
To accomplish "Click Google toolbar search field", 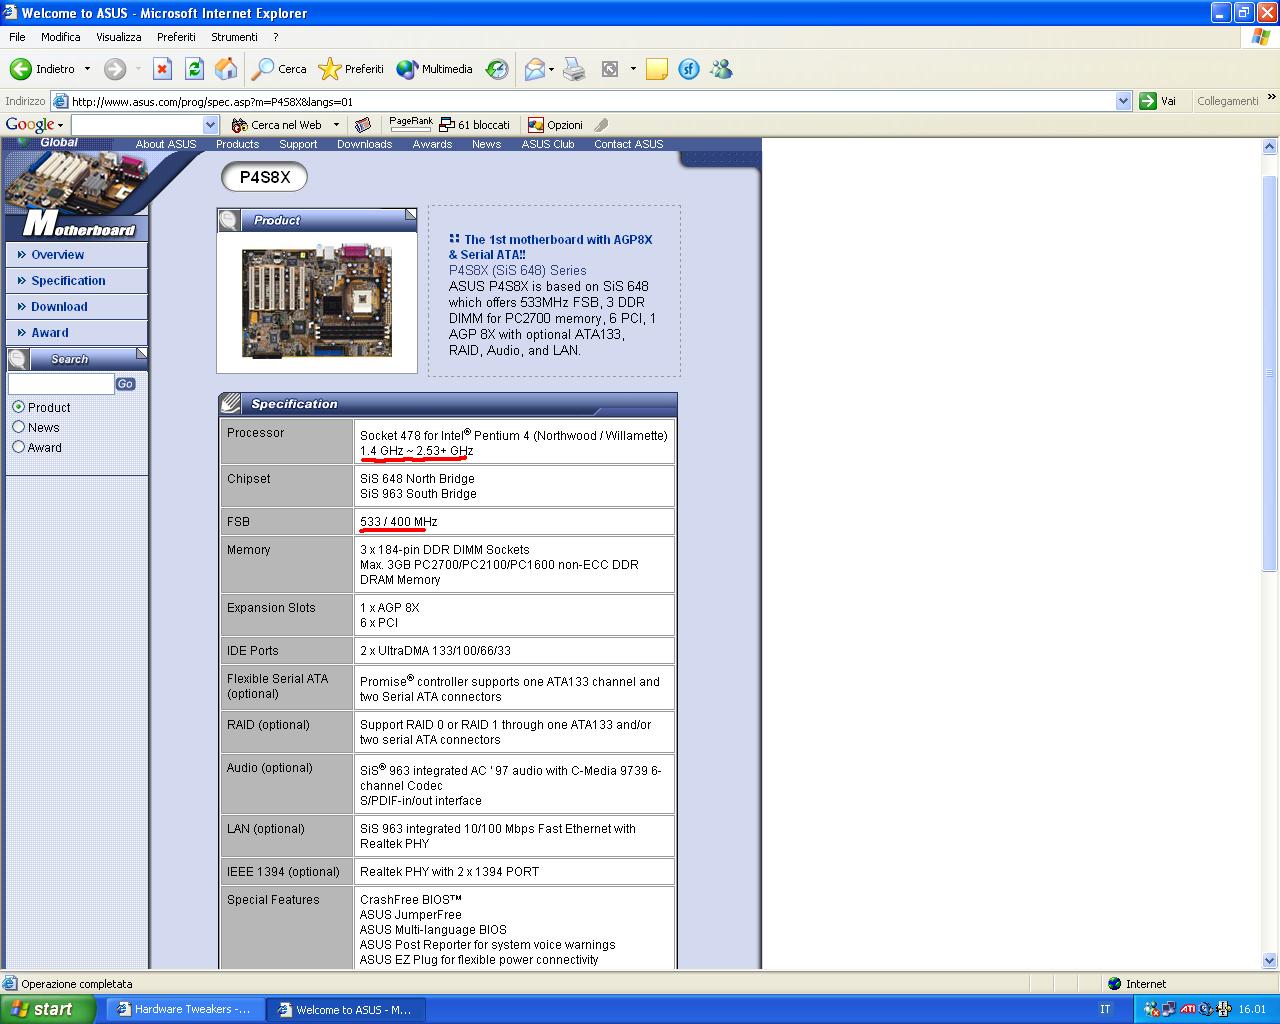I will click(137, 125).
